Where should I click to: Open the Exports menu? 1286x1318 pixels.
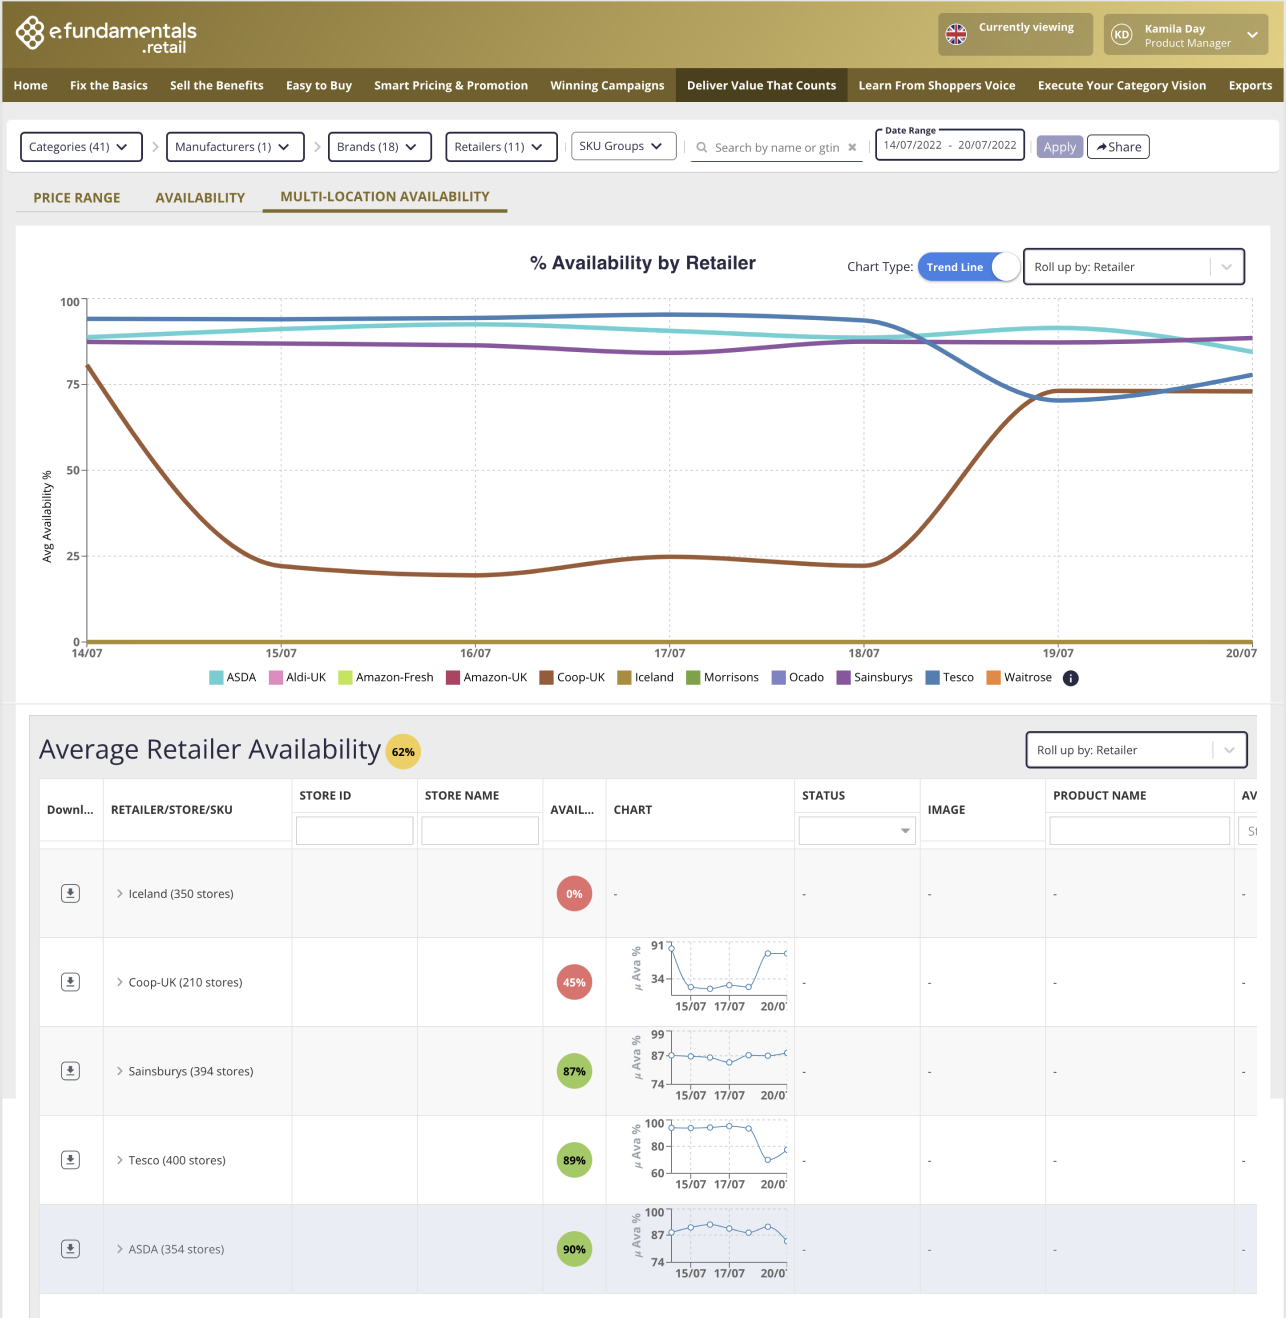point(1250,86)
